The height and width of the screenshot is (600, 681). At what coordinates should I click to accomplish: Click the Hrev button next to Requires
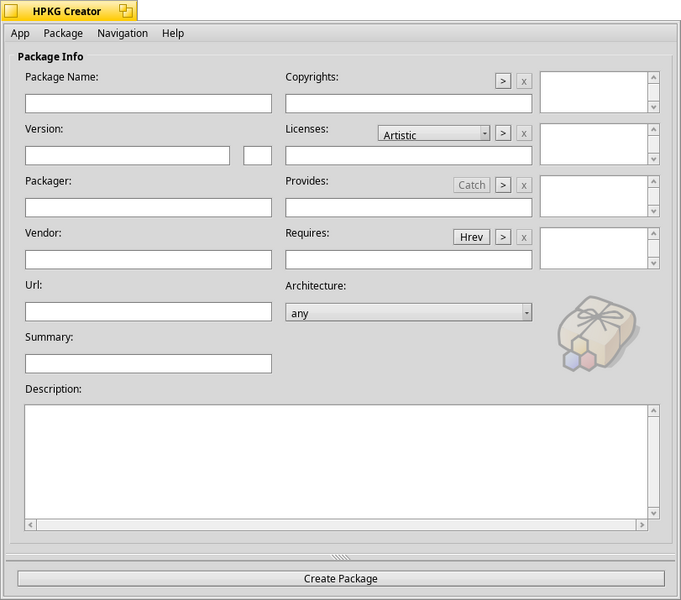coord(472,237)
